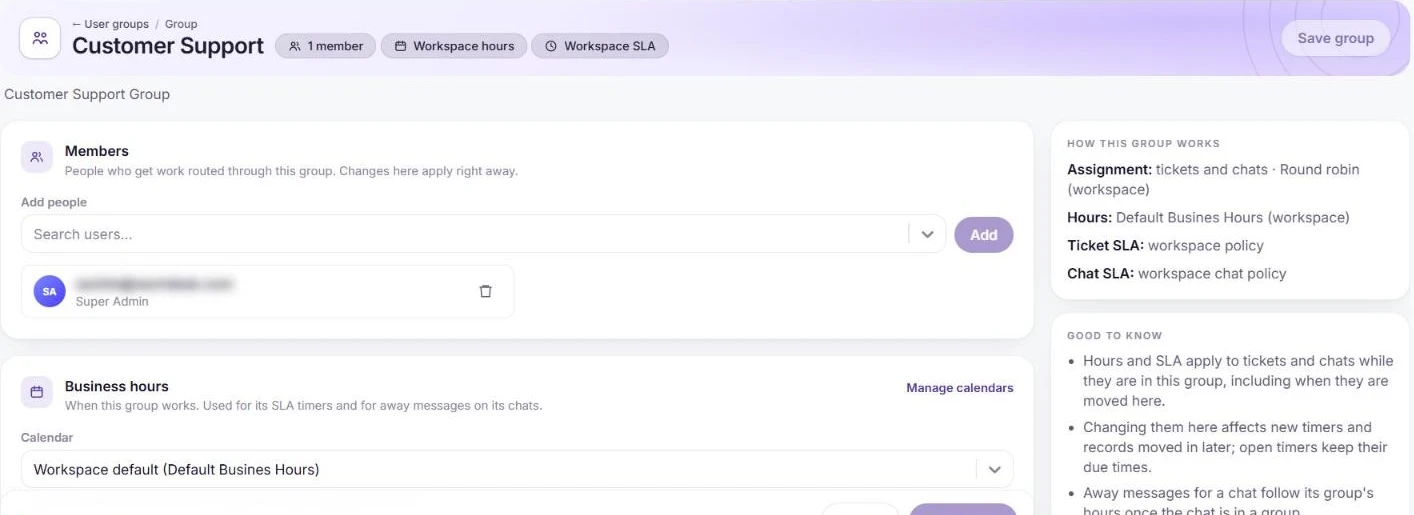
Task: Open Manage calendars link
Action: 960,388
